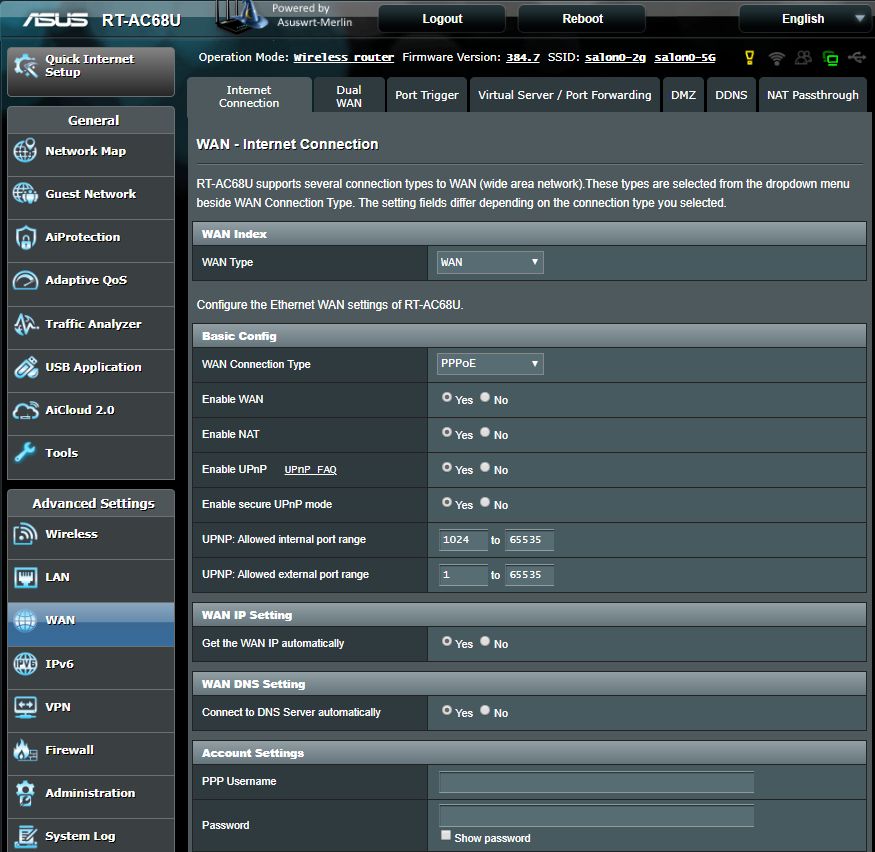Click the AiCloud 2.0 cloud icon
Screen dimensions: 875x852
[x=26, y=410]
